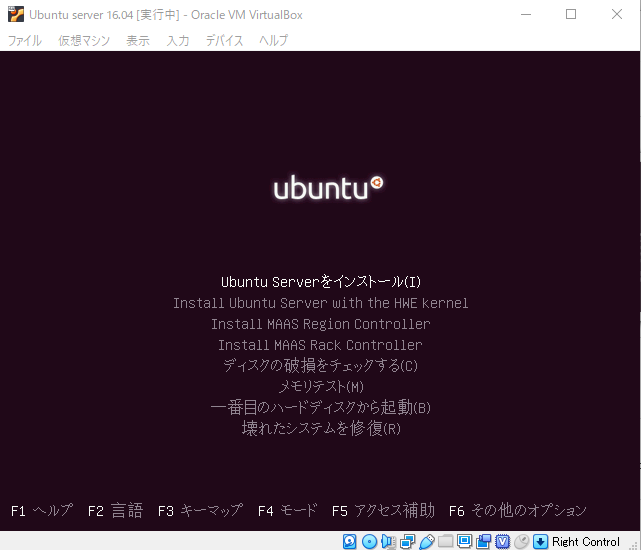Click the USB devices status icon
This screenshot has height=550, width=641.
(426, 541)
